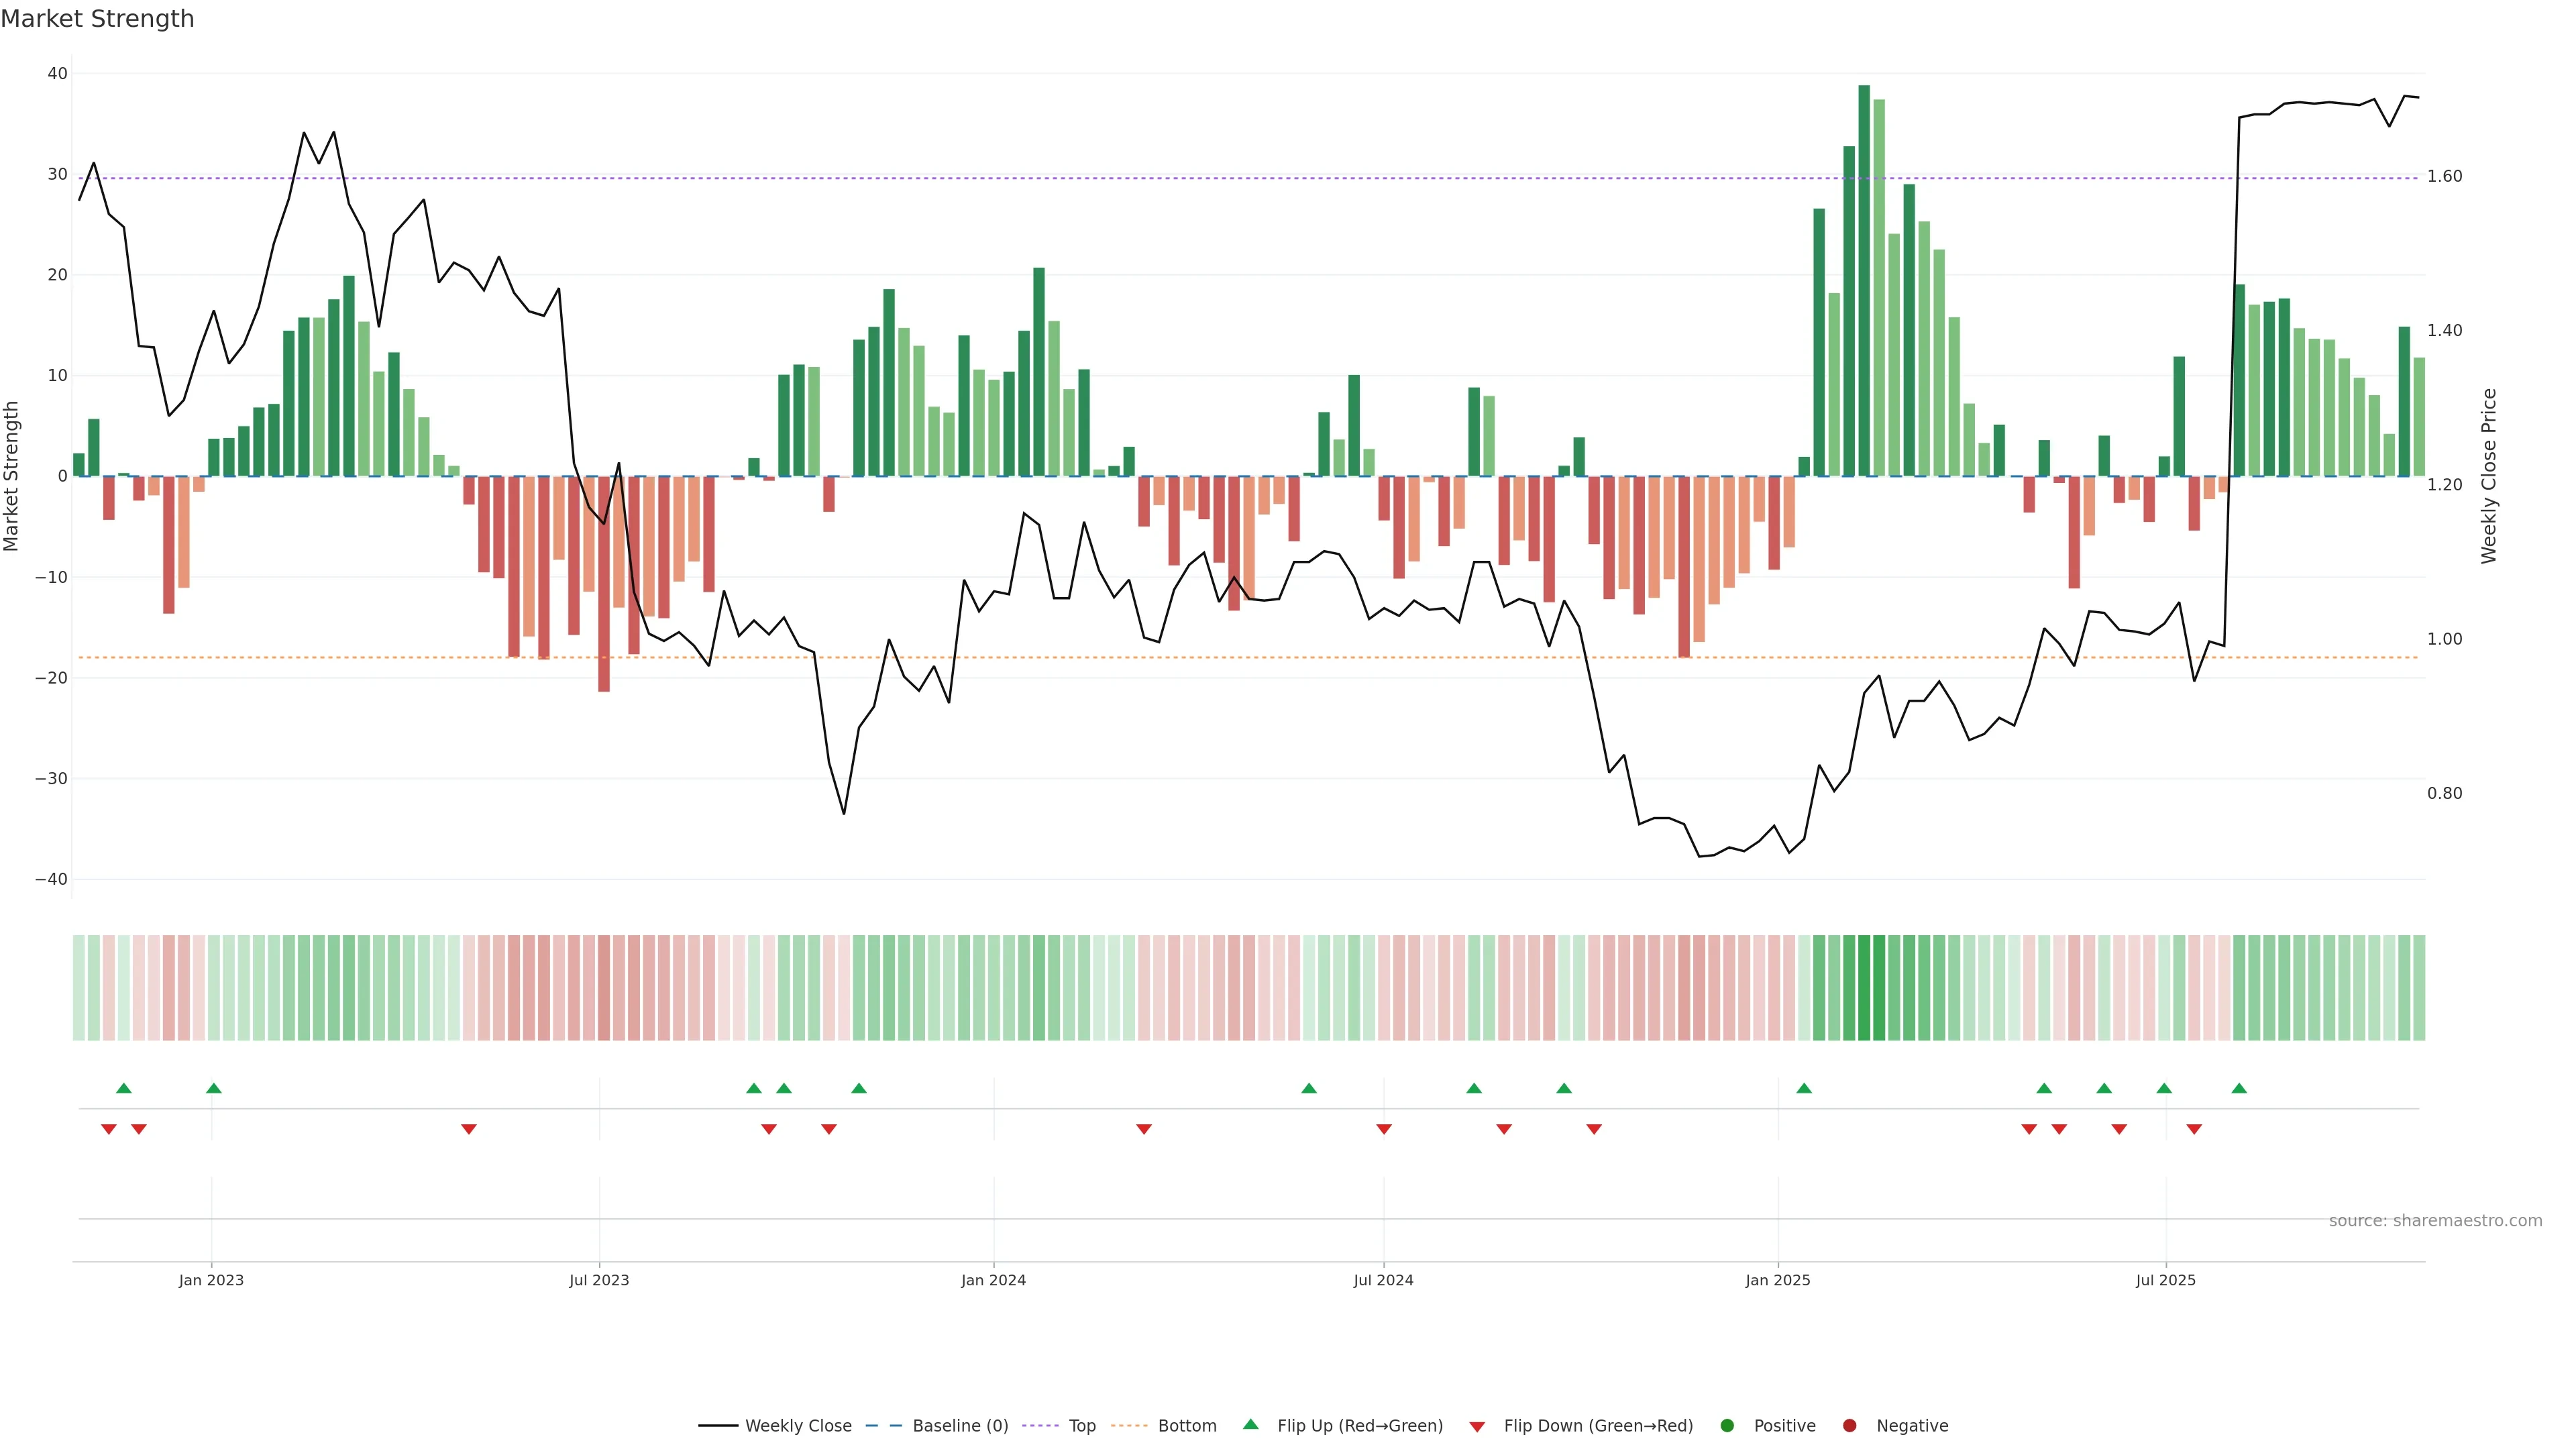Click the Jul 2025 x-axis label
Viewport: 2576px width, 1449px height.
pos(2166,1280)
